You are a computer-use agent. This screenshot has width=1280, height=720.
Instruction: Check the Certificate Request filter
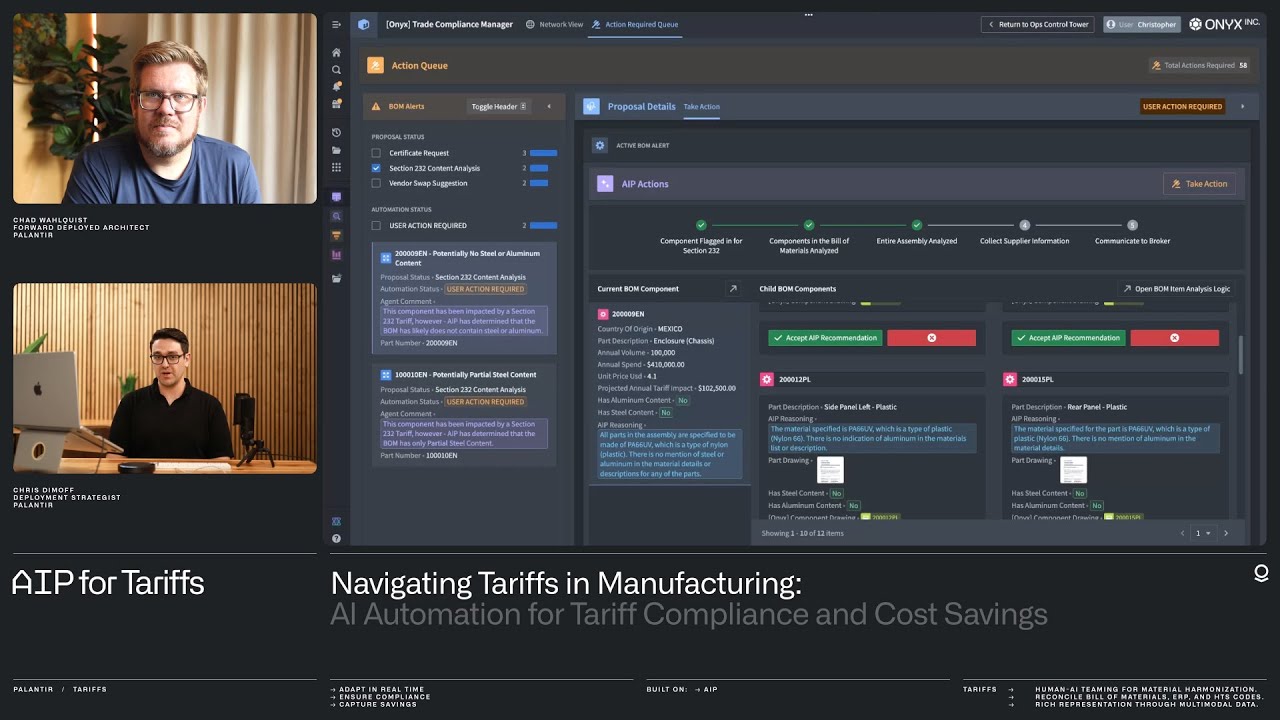(376, 153)
